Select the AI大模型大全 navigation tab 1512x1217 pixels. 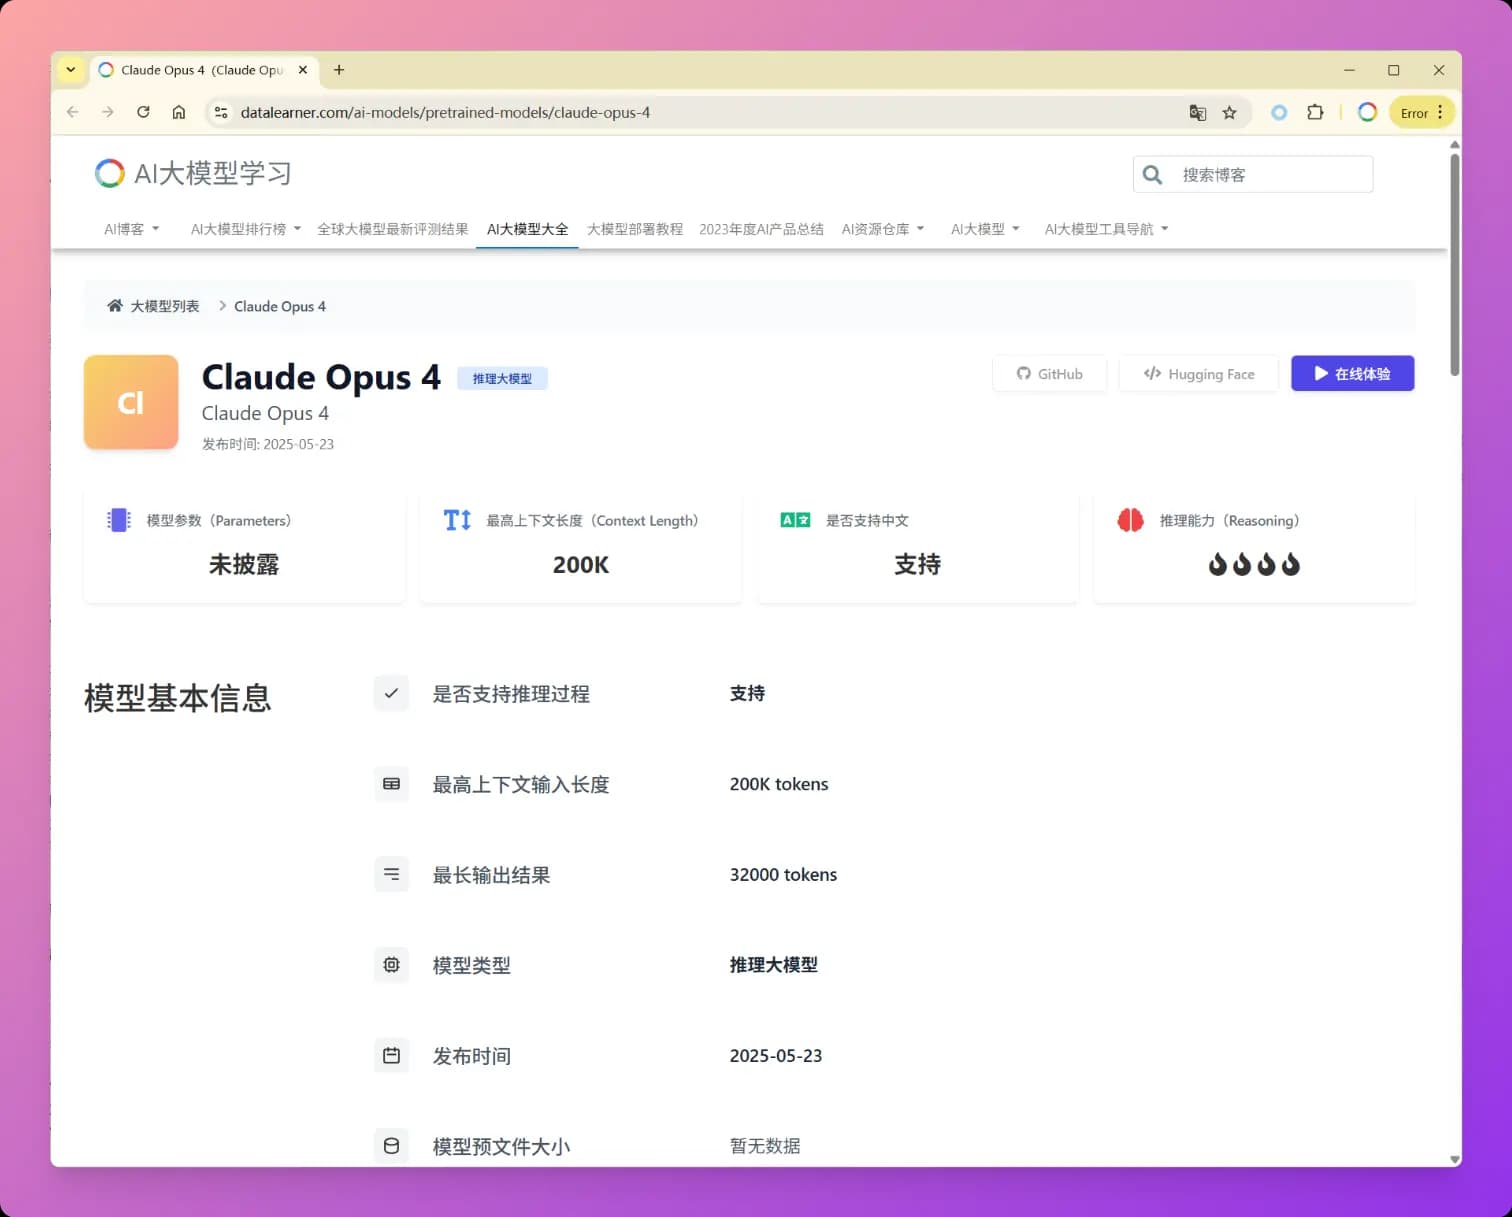point(527,228)
